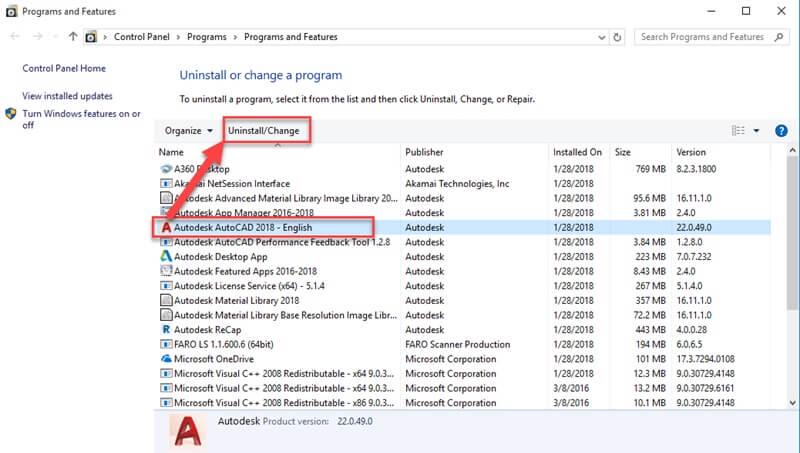Viewport: 800px width, 453px height.
Task: Click the A360 Desktop icon
Action: (x=166, y=169)
